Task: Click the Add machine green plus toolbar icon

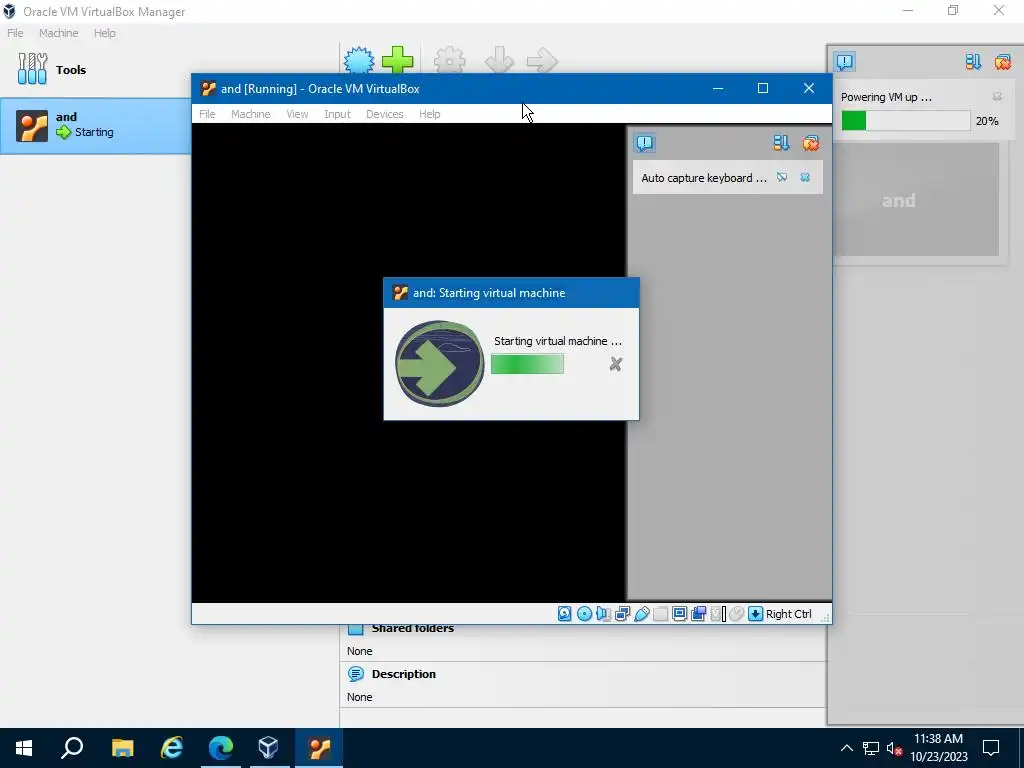Action: click(397, 61)
